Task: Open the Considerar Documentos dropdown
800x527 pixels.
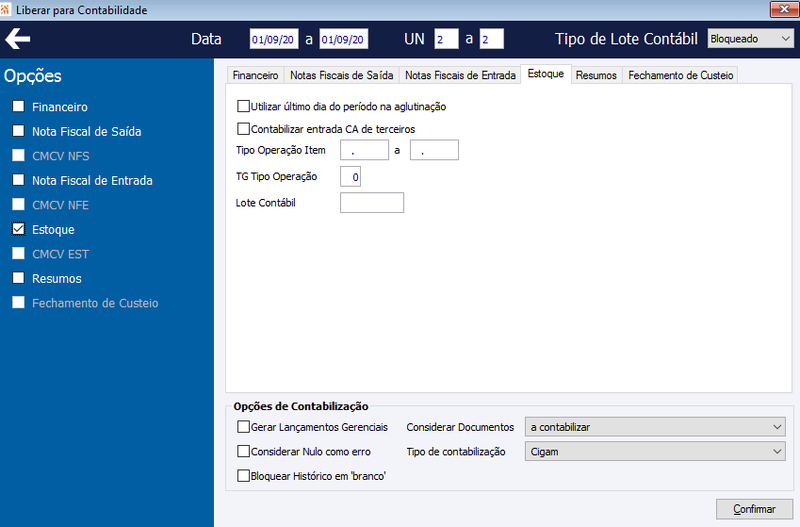Action: click(655, 427)
